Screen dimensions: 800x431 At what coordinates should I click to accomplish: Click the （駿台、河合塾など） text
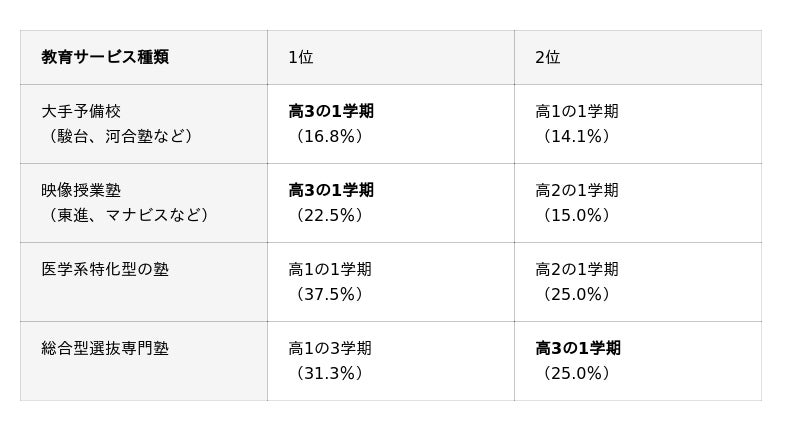coord(120,136)
